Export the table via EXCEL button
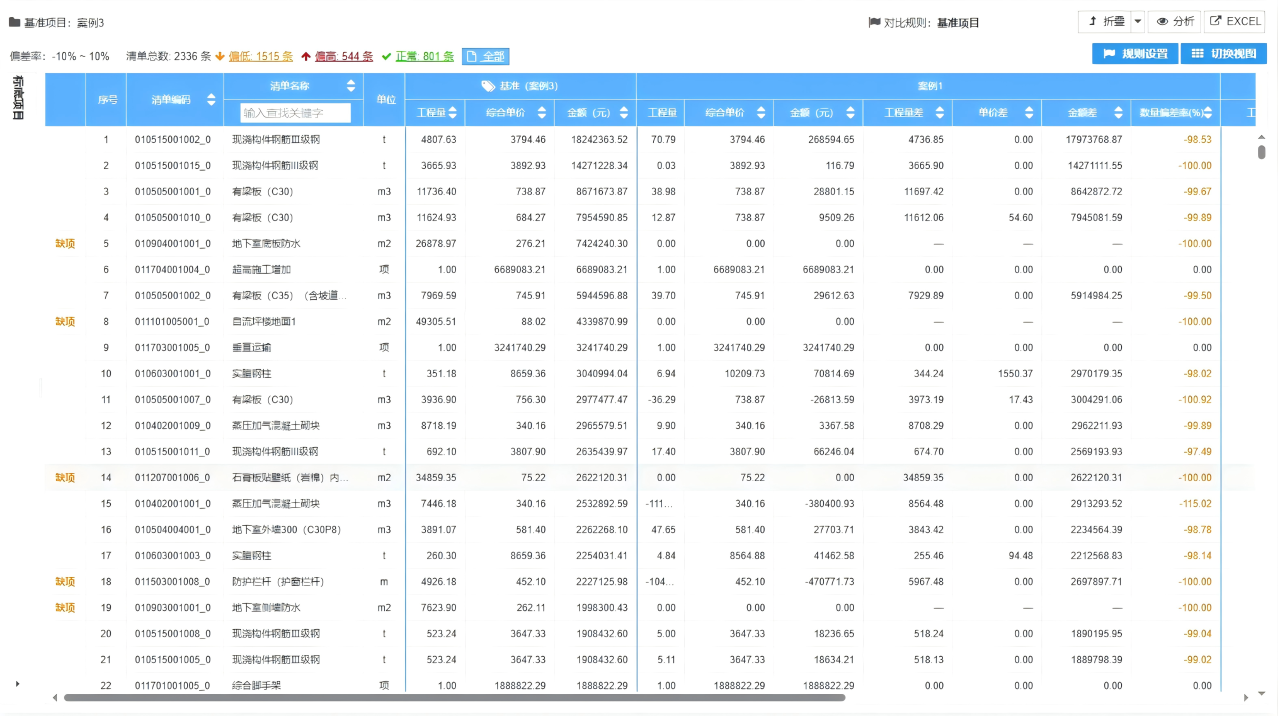The image size is (1280, 716). 1234,21
